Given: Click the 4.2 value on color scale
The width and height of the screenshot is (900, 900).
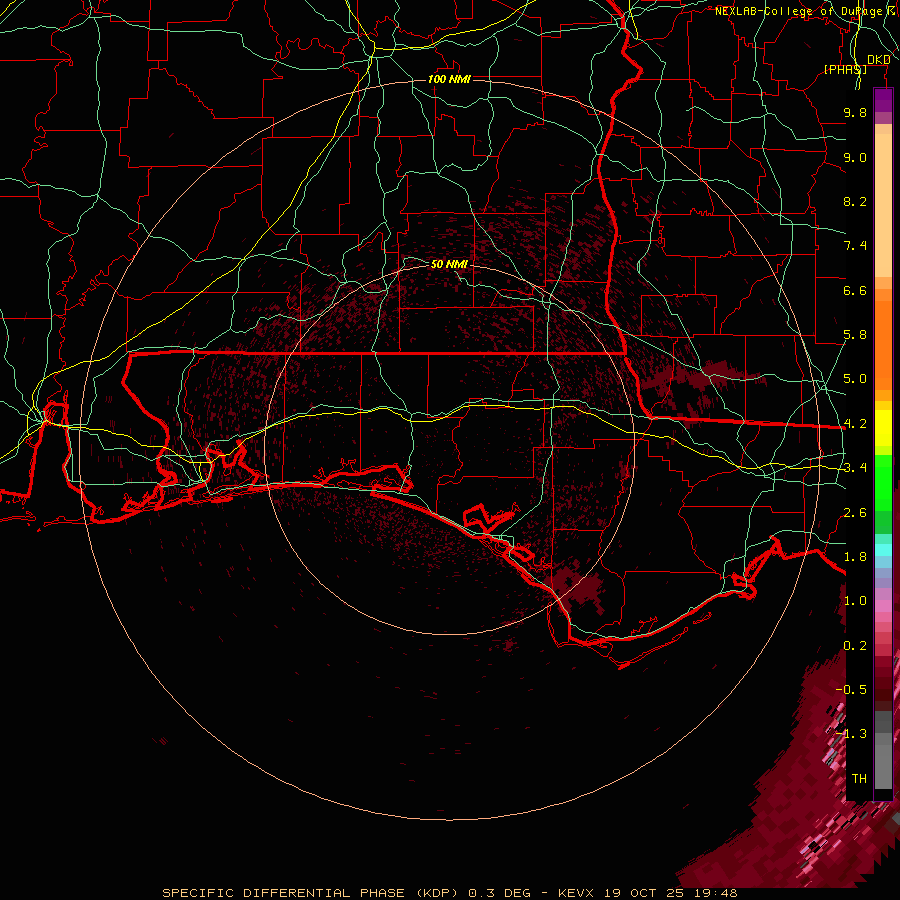Looking at the screenshot, I should [855, 424].
